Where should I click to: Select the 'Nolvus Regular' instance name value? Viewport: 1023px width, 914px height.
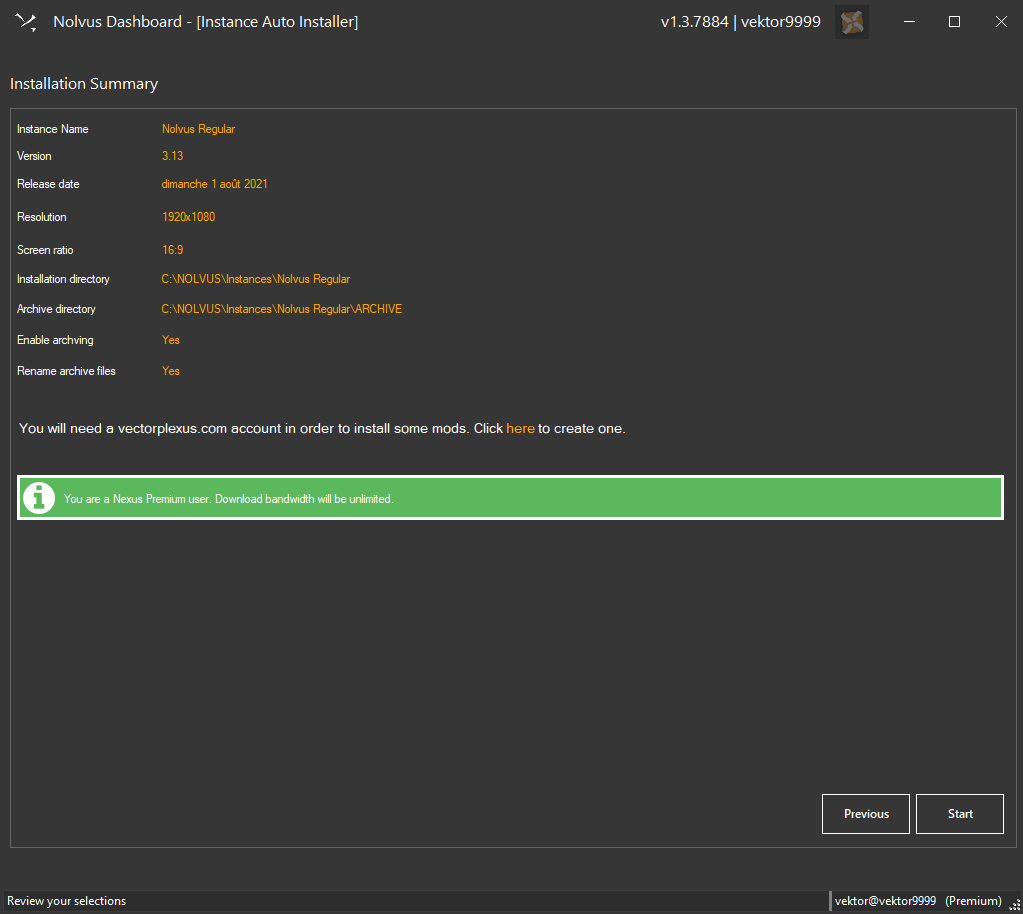click(x=198, y=129)
